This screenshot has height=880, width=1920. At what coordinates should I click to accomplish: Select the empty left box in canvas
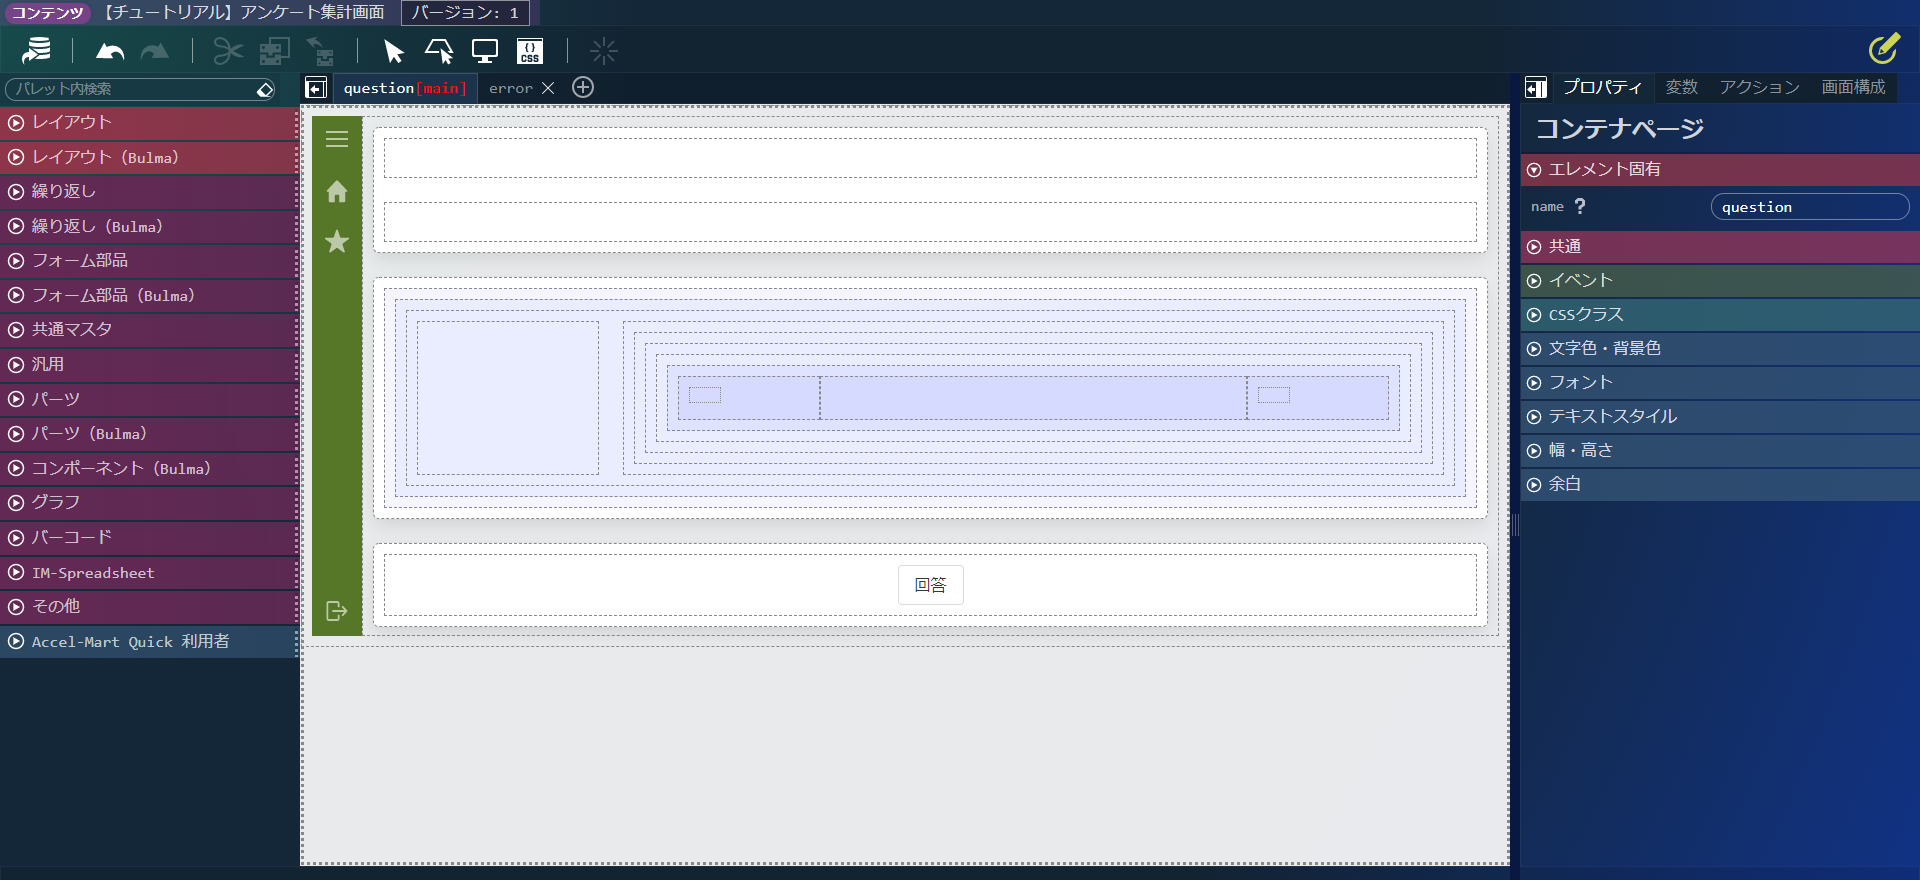coord(508,398)
